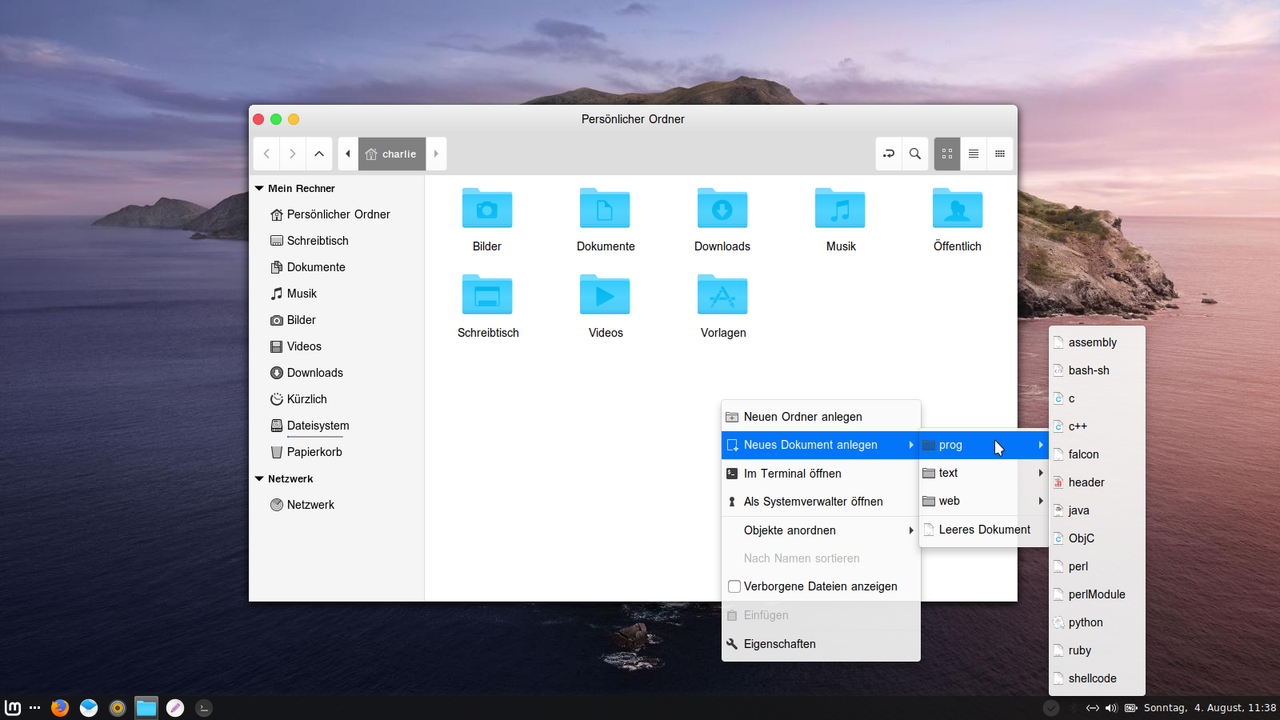
Task: Open Eigenschaften from the context menu
Action: (x=821, y=644)
